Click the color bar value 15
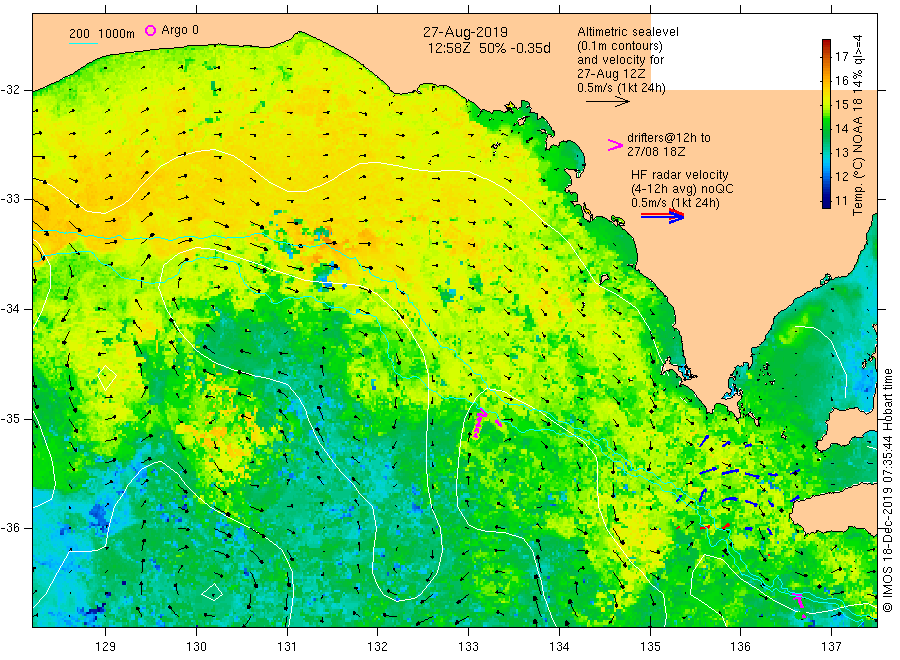The image size is (900, 660). click(841, 104)
